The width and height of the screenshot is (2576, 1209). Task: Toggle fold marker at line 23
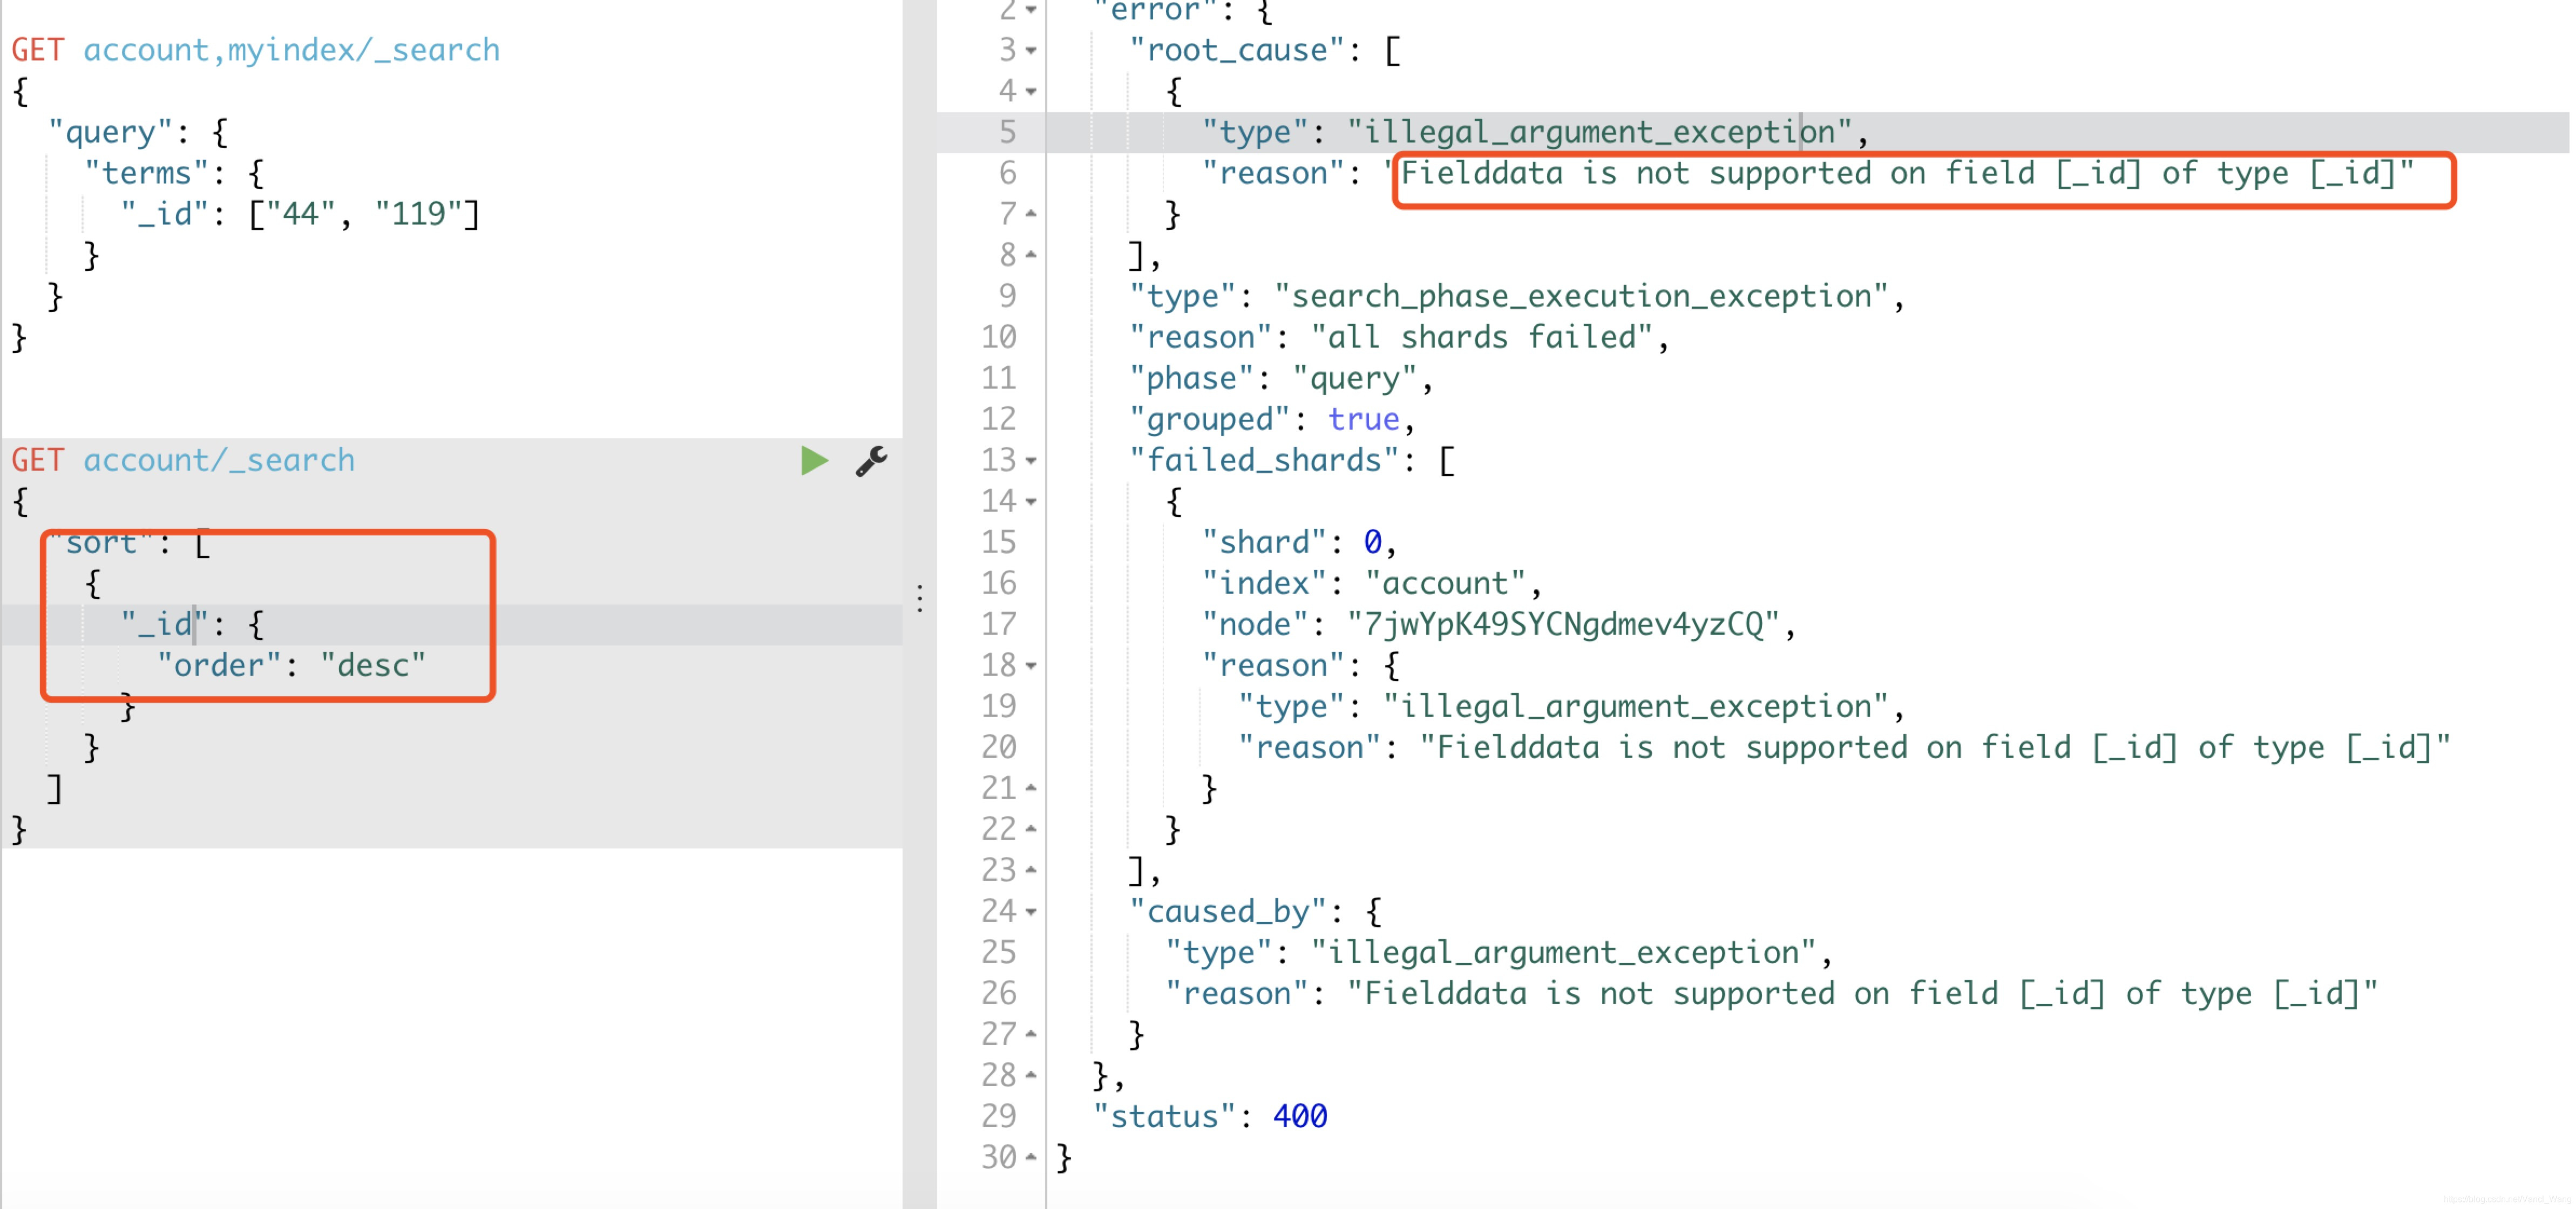pyautogui.click(x=1031, y=870)
